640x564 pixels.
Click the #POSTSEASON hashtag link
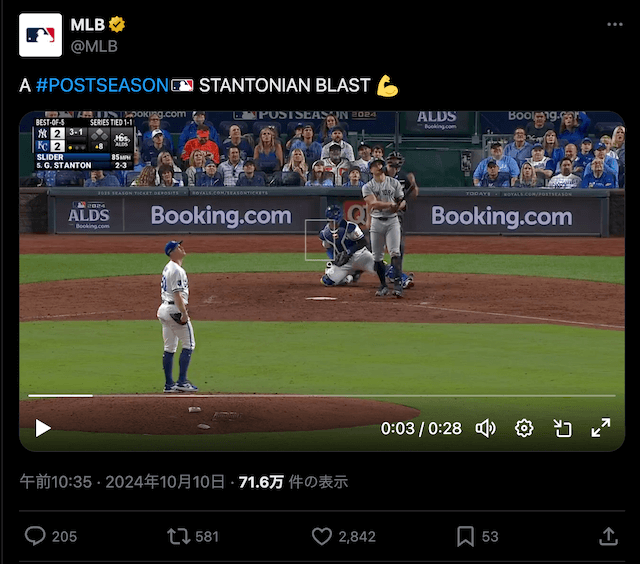(x=102, y=85)
